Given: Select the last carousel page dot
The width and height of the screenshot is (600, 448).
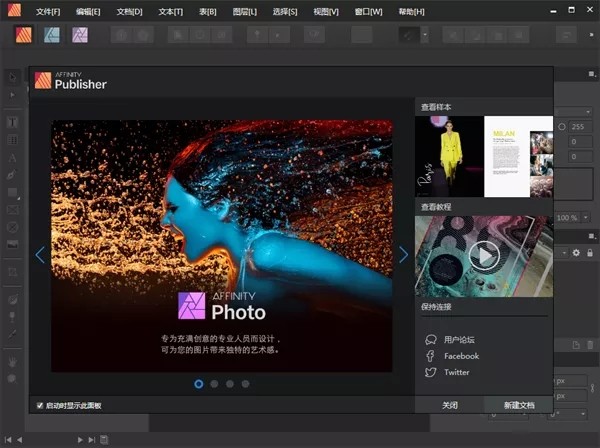Looking at the screenshot, I should pos(246,383).
